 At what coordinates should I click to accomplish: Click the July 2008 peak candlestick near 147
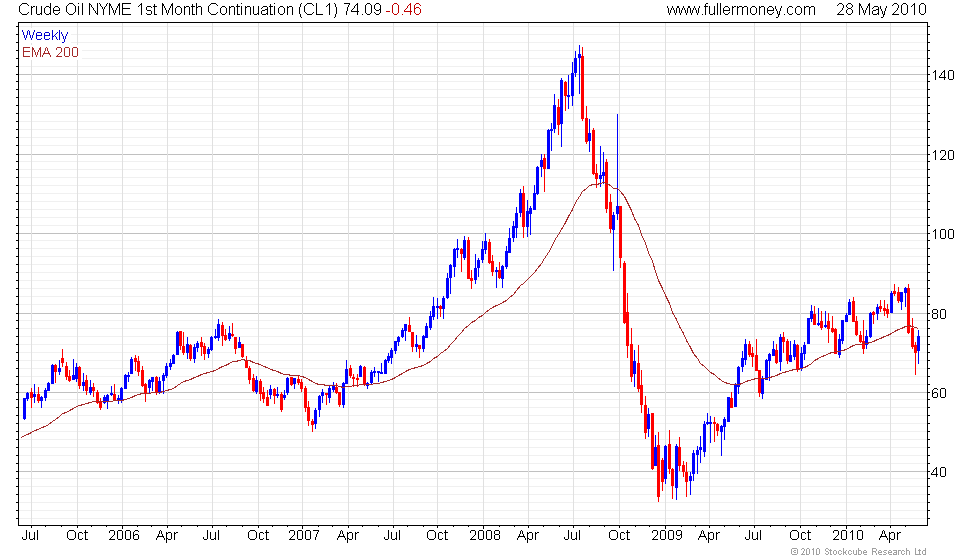click(x=580, y=69)
